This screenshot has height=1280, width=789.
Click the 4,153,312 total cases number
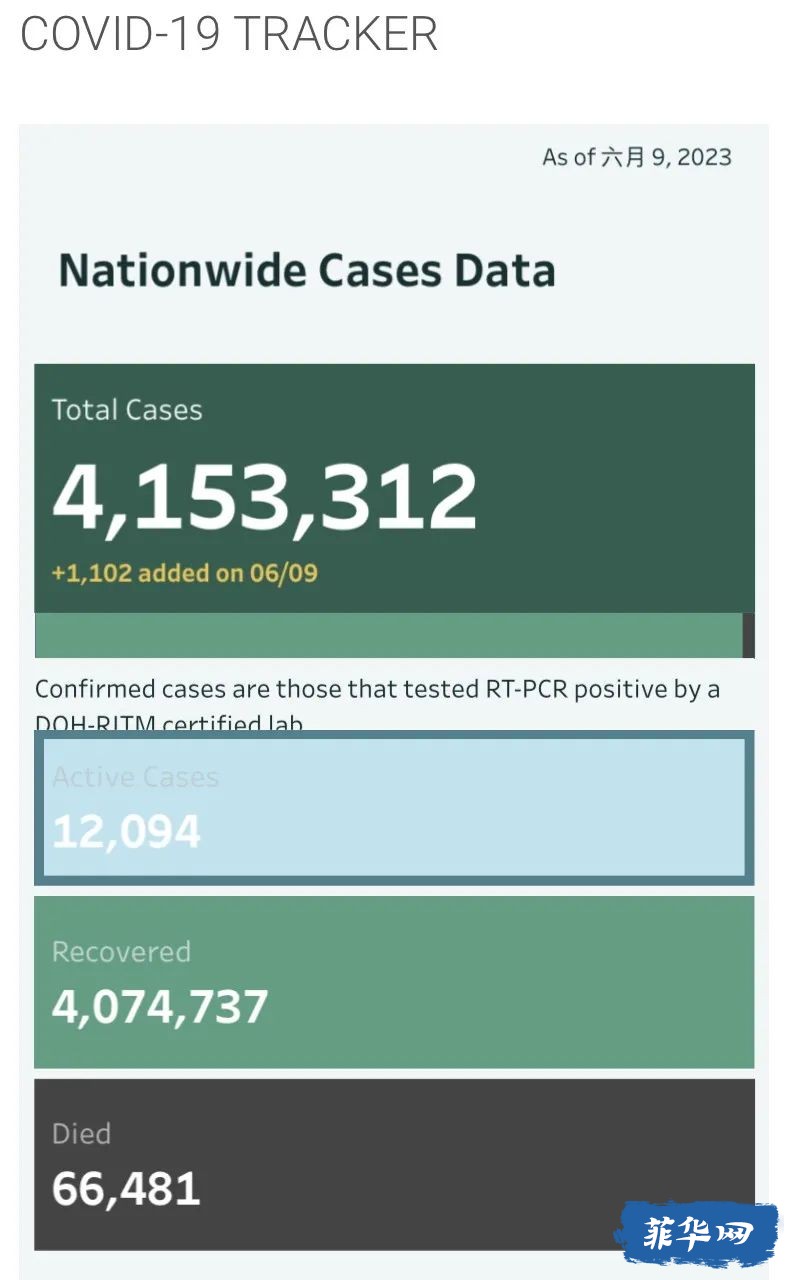(x=264, y=497)
